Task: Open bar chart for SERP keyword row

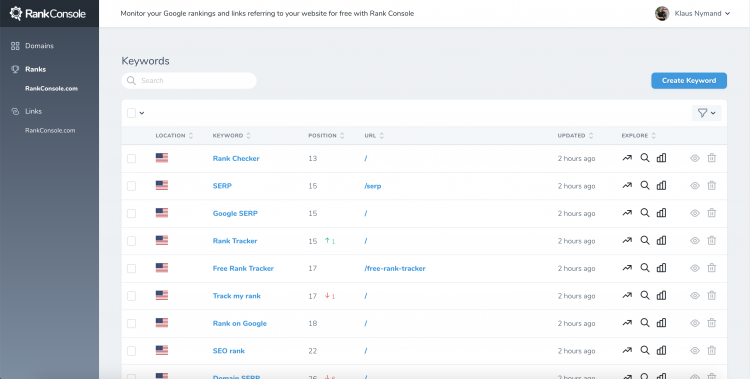Action: pyautogui.click(x=661, y=186)
